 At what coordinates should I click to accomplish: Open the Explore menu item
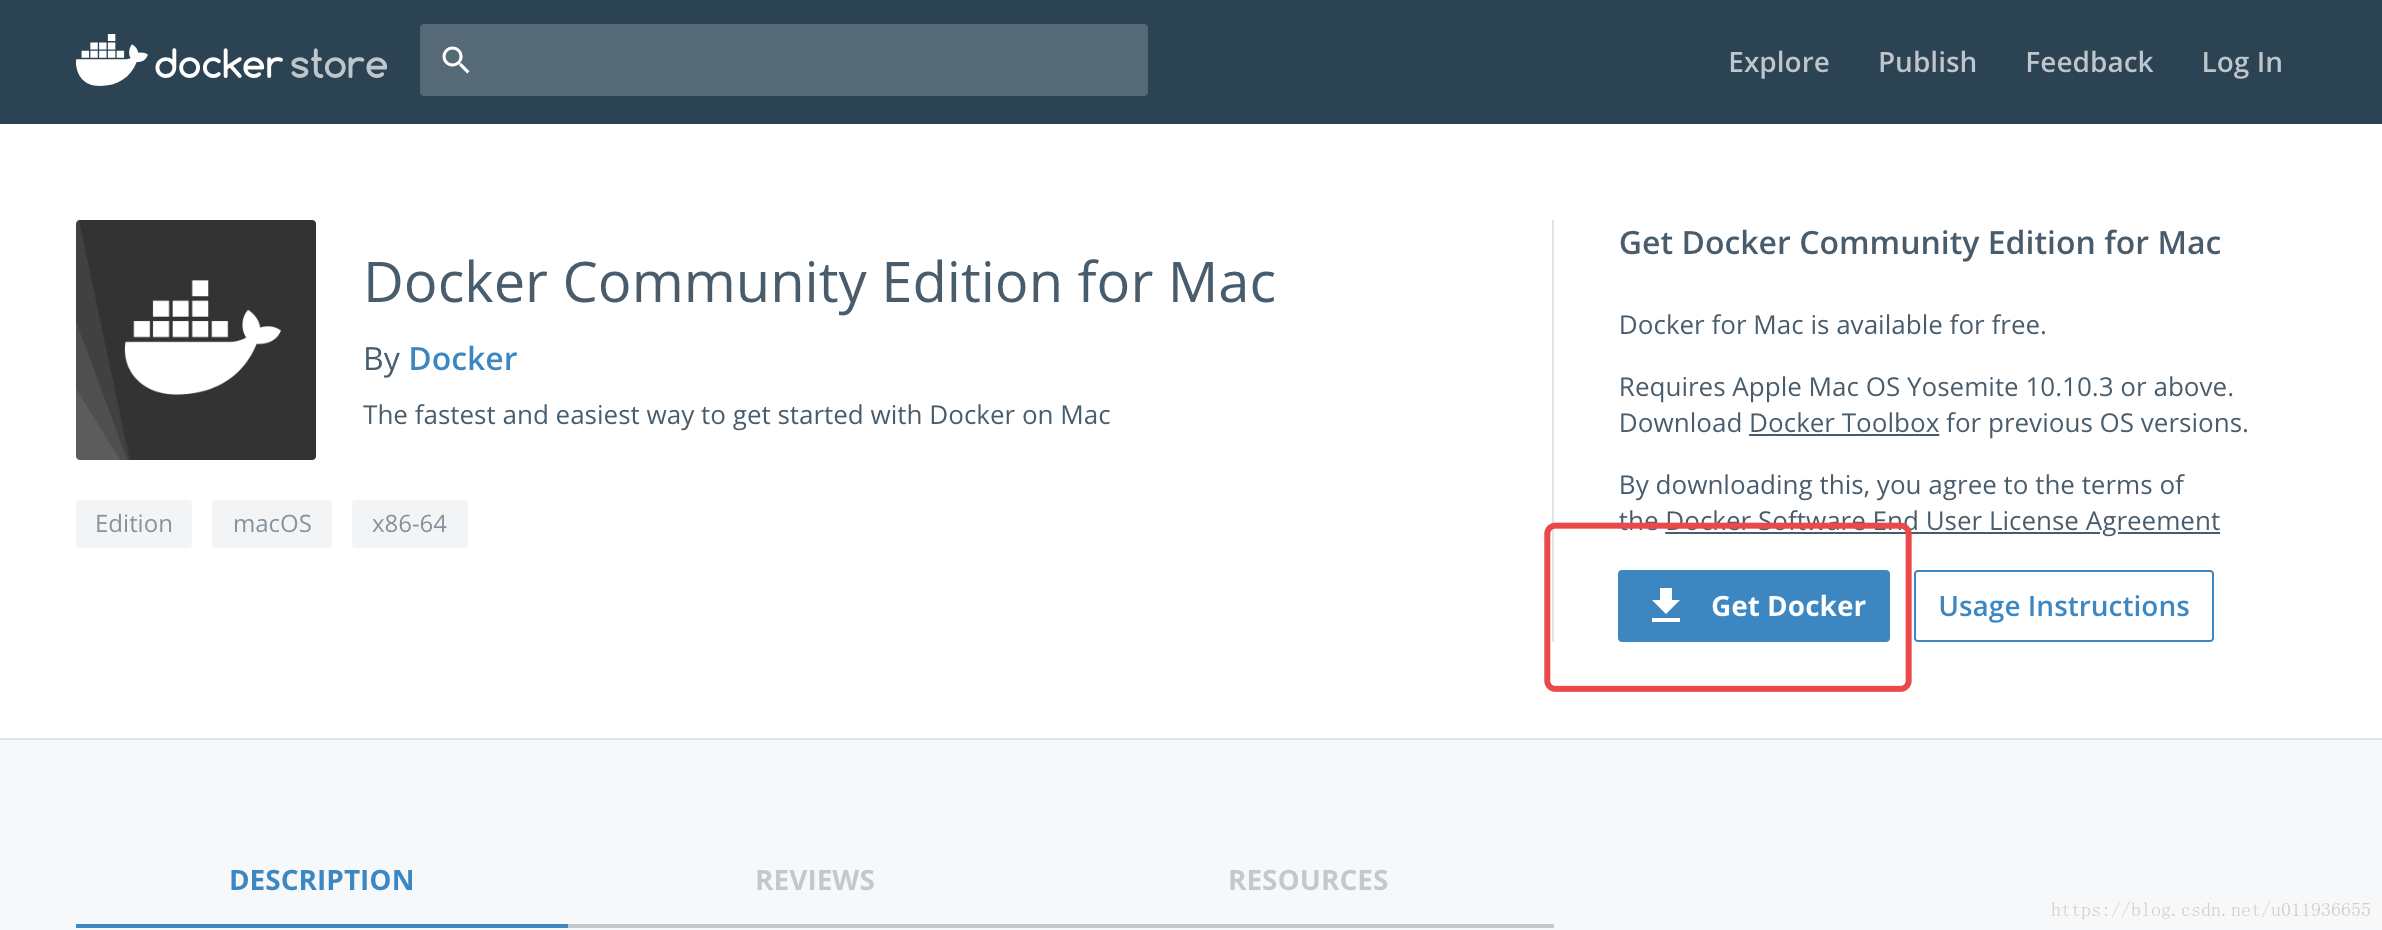(1779, 62)
